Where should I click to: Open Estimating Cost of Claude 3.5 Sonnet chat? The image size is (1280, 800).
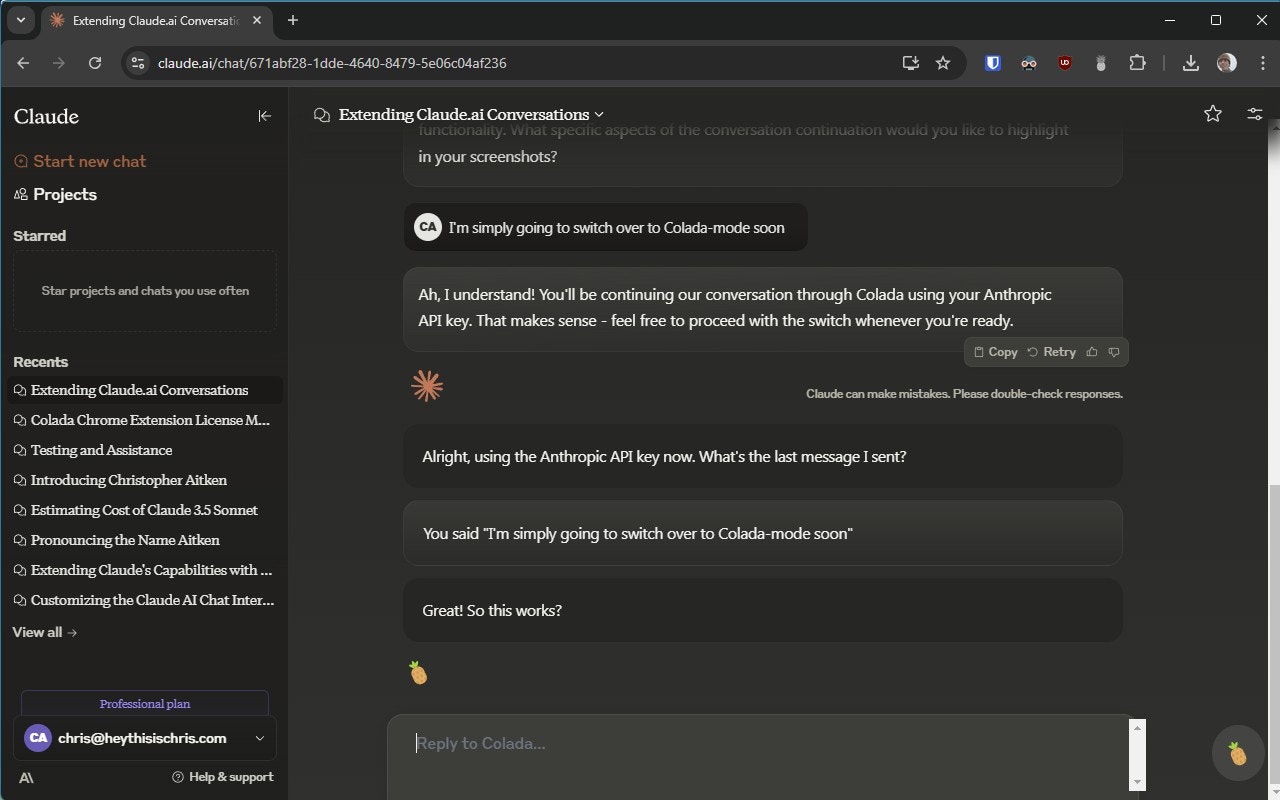click(x=144, y=510)
